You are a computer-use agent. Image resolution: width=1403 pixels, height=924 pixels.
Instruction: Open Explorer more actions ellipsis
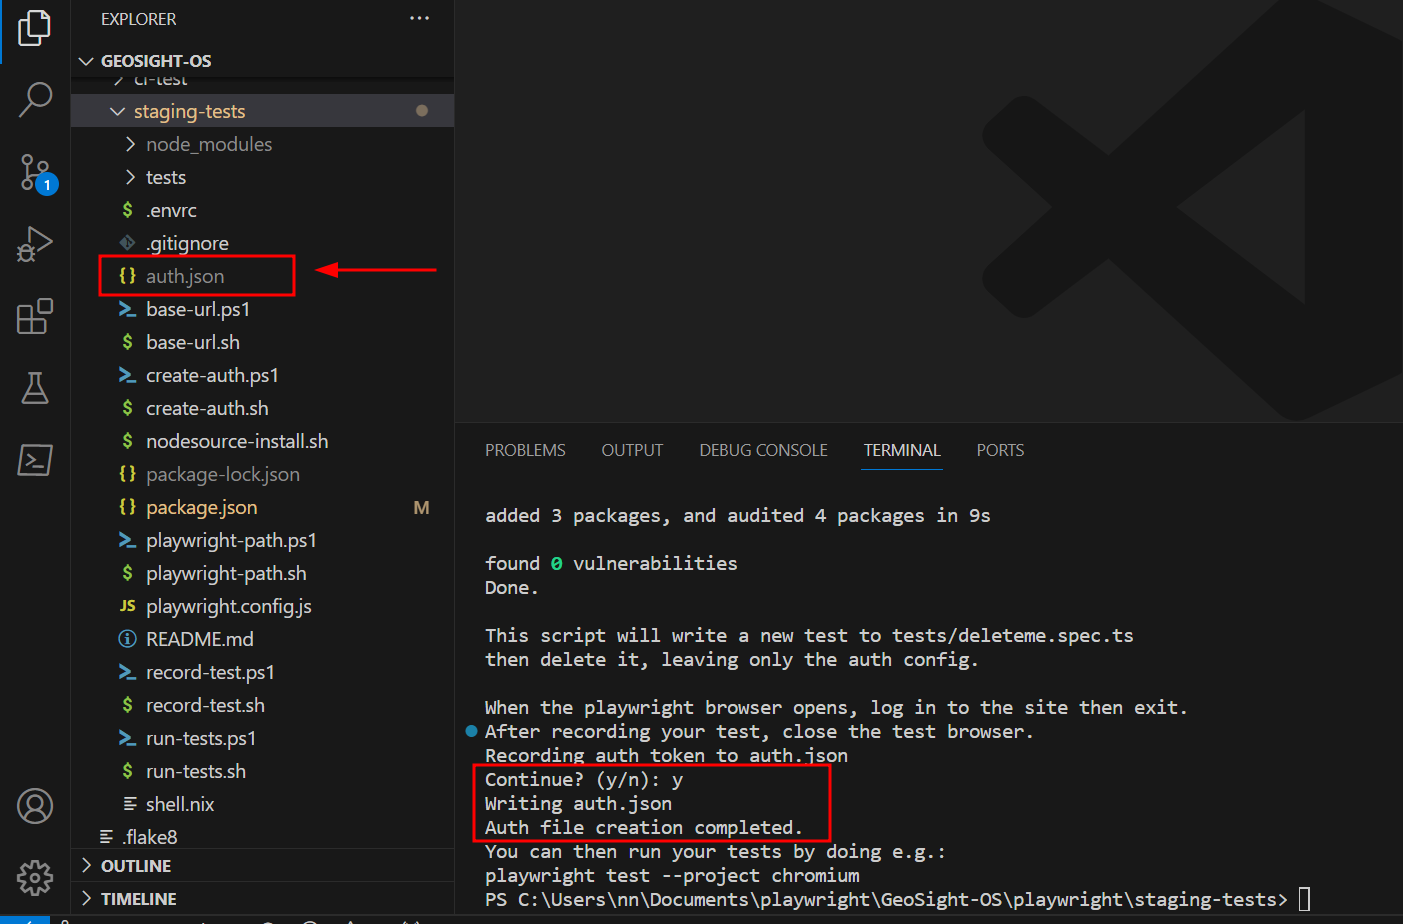point(420,18)
